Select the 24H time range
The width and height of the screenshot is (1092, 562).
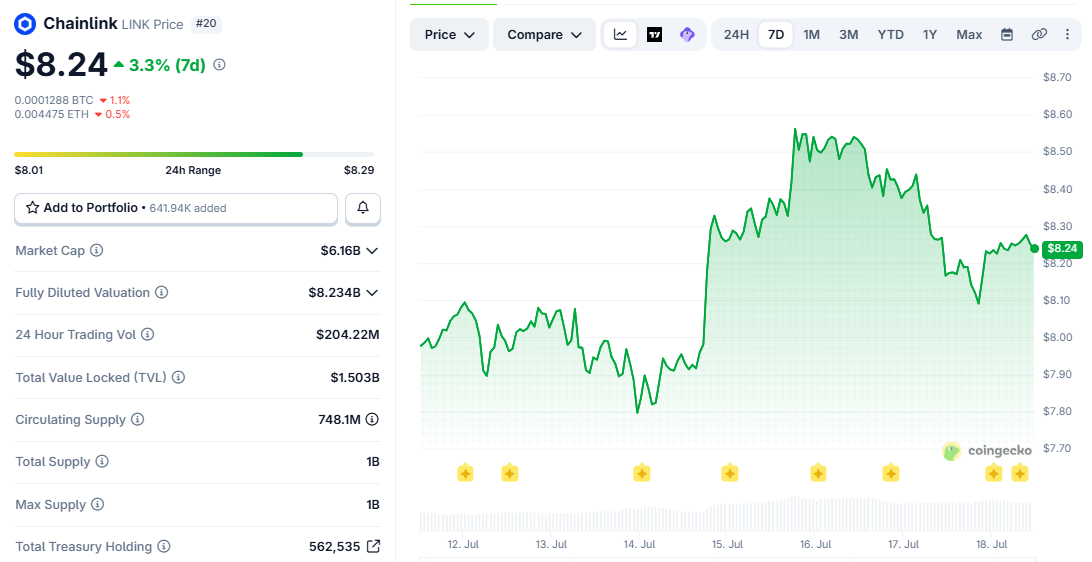[736, 34]
